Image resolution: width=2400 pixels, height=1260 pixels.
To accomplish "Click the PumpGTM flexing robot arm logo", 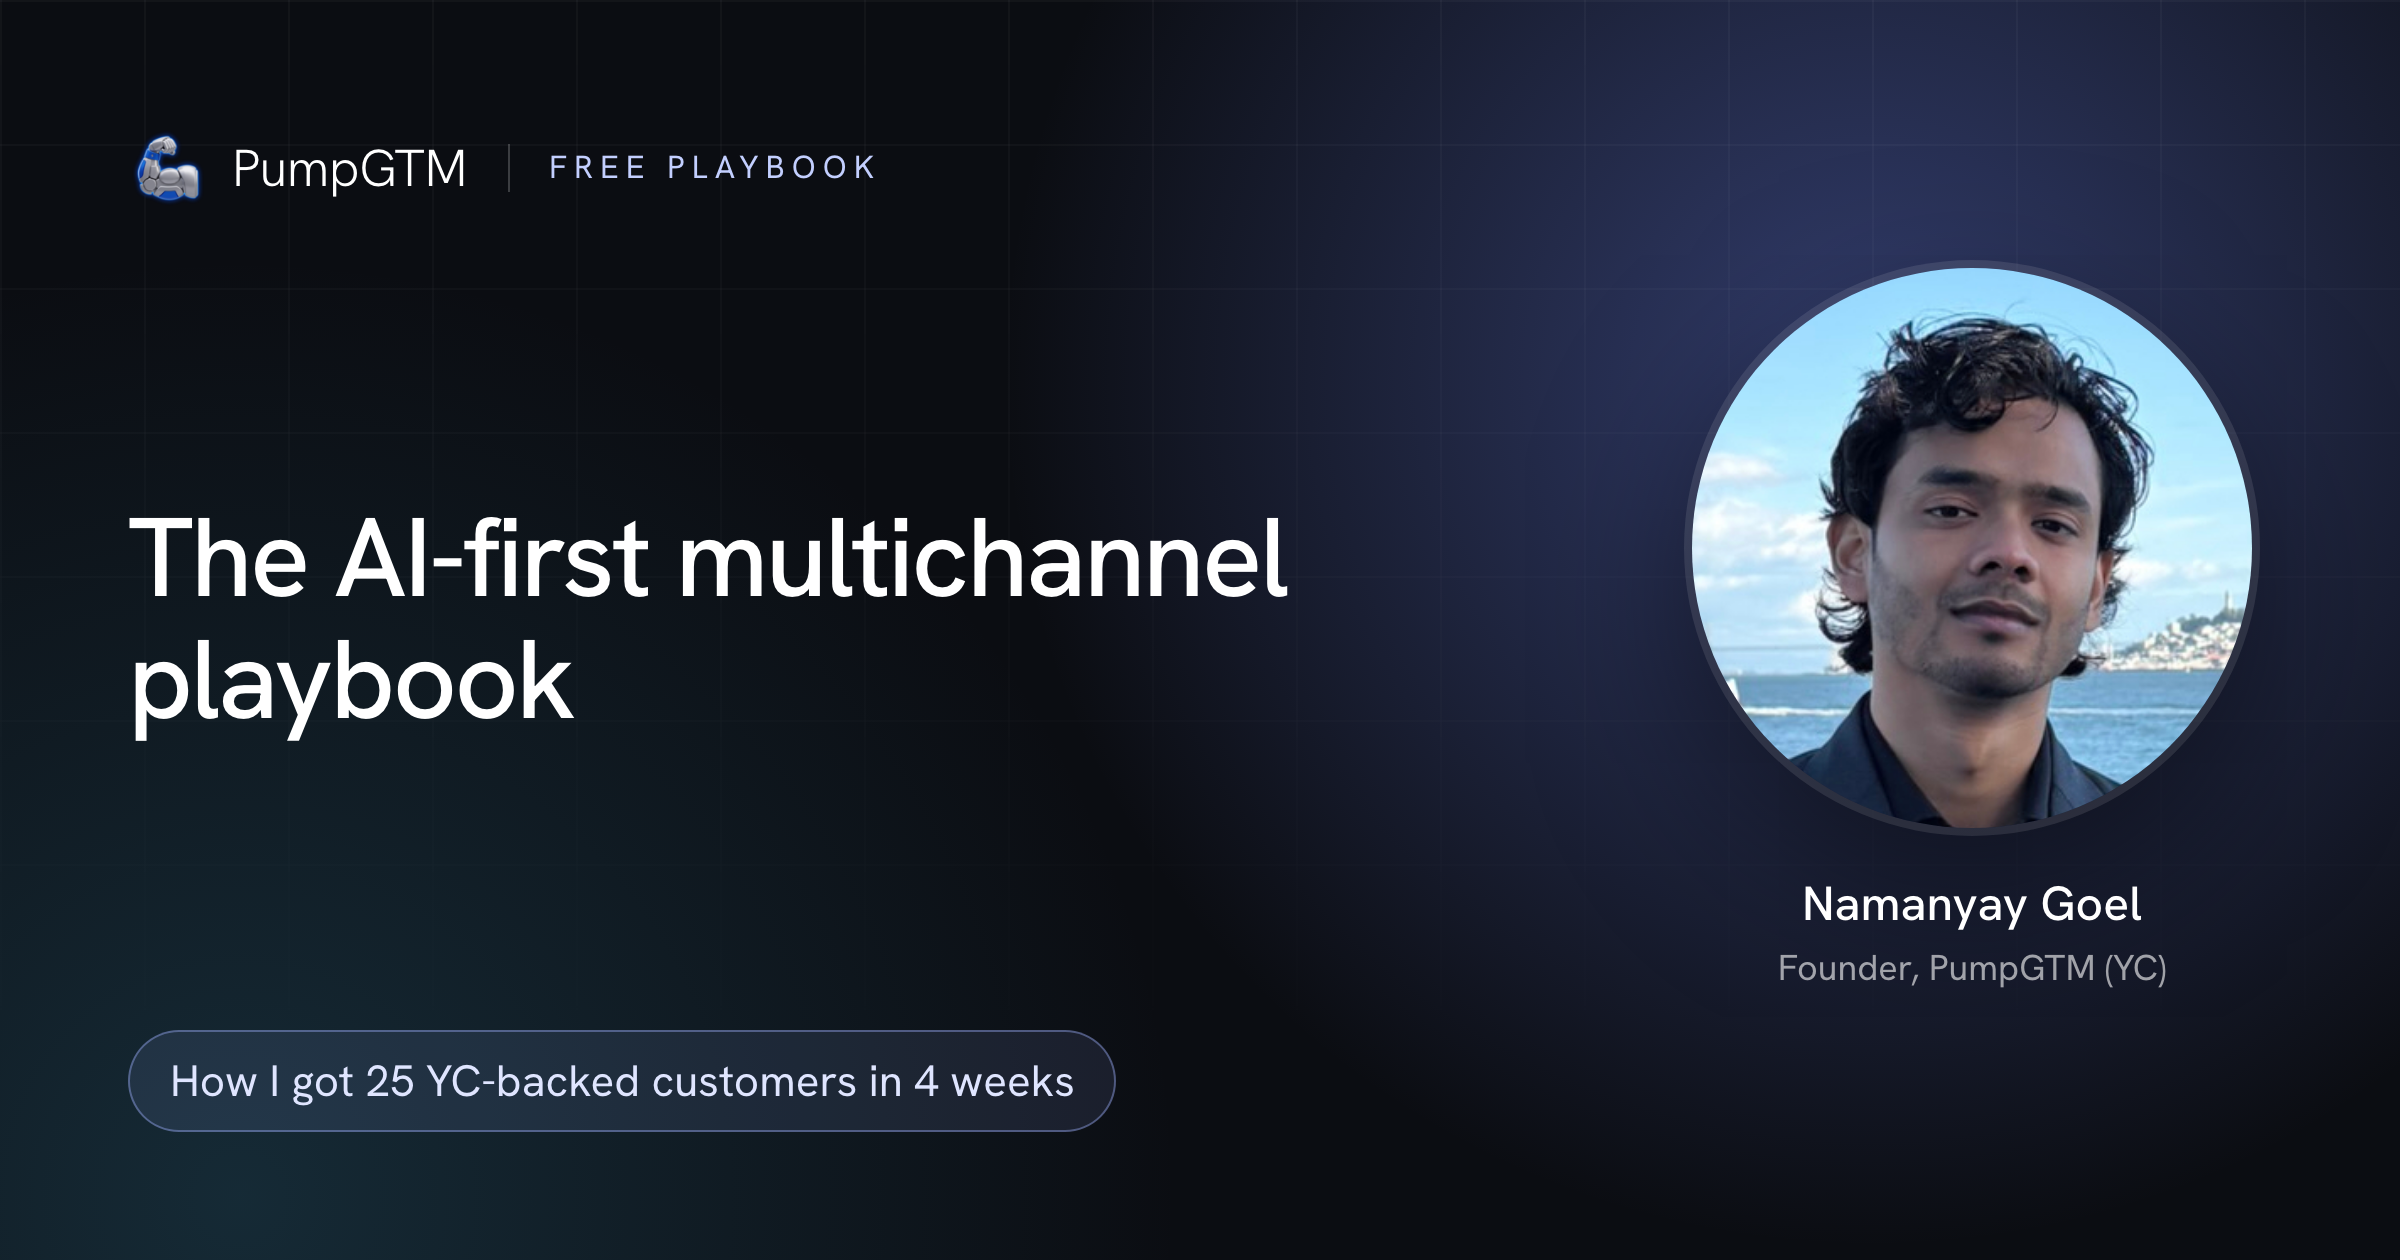I will click(x=168, y=168).
